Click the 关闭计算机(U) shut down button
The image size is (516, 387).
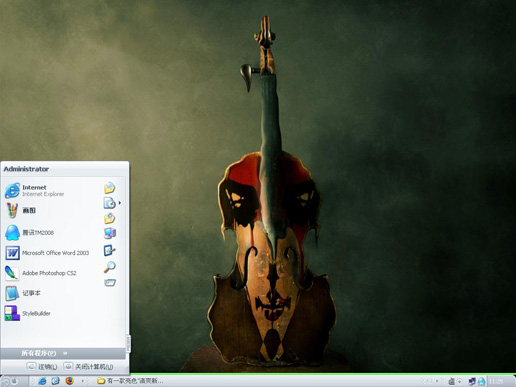coord(88,367)
